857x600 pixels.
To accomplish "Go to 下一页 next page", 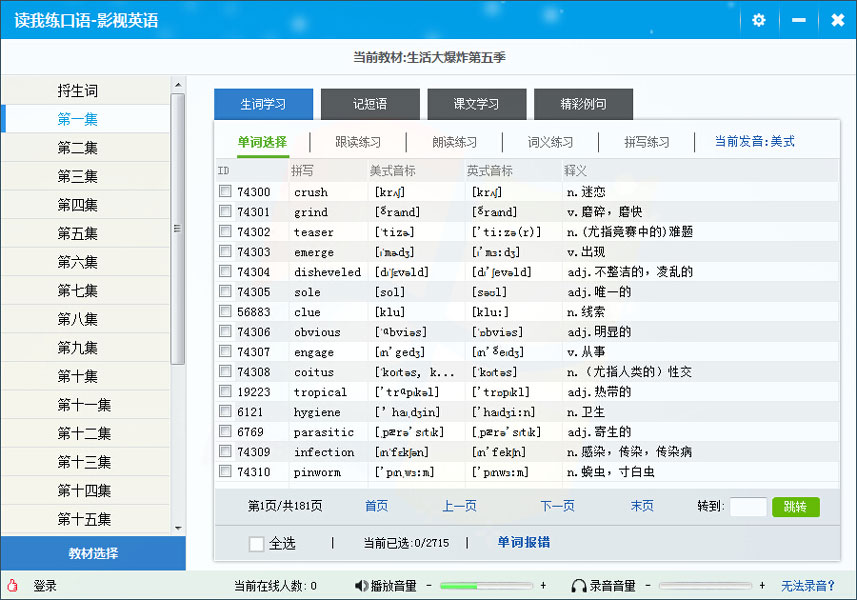I will point(557,507).
